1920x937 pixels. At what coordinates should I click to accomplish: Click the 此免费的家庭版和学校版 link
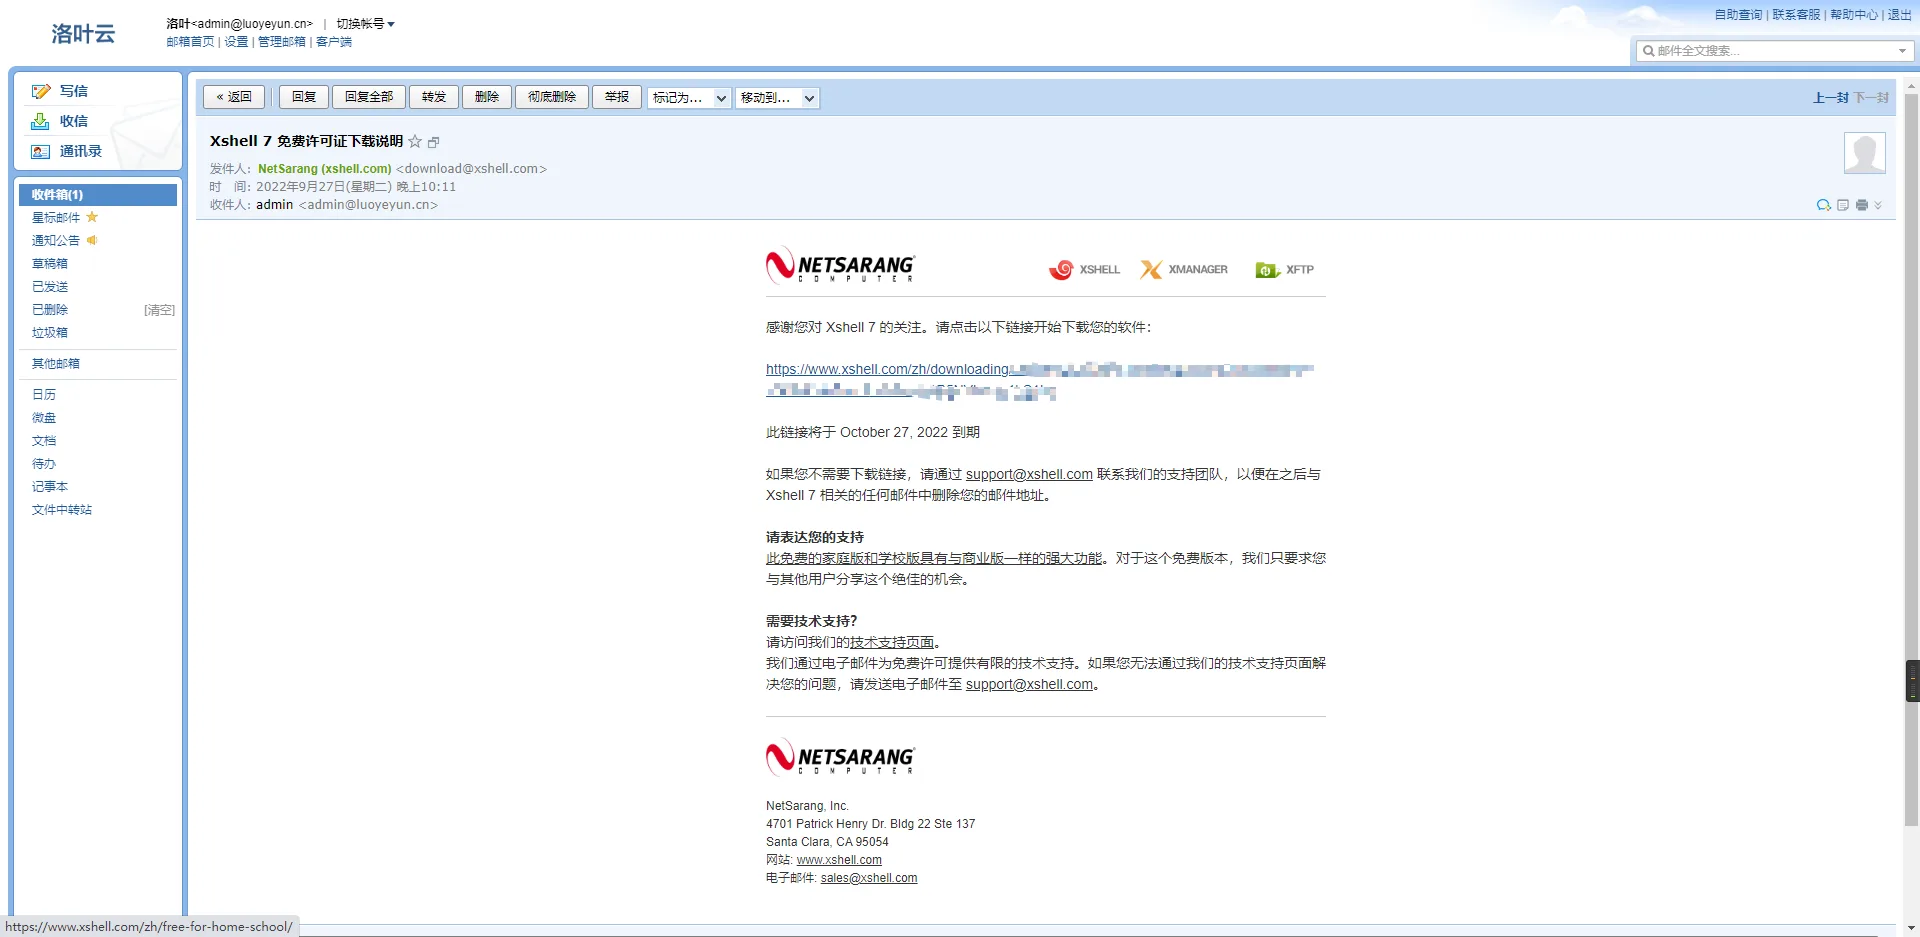[x=934, y=559]
